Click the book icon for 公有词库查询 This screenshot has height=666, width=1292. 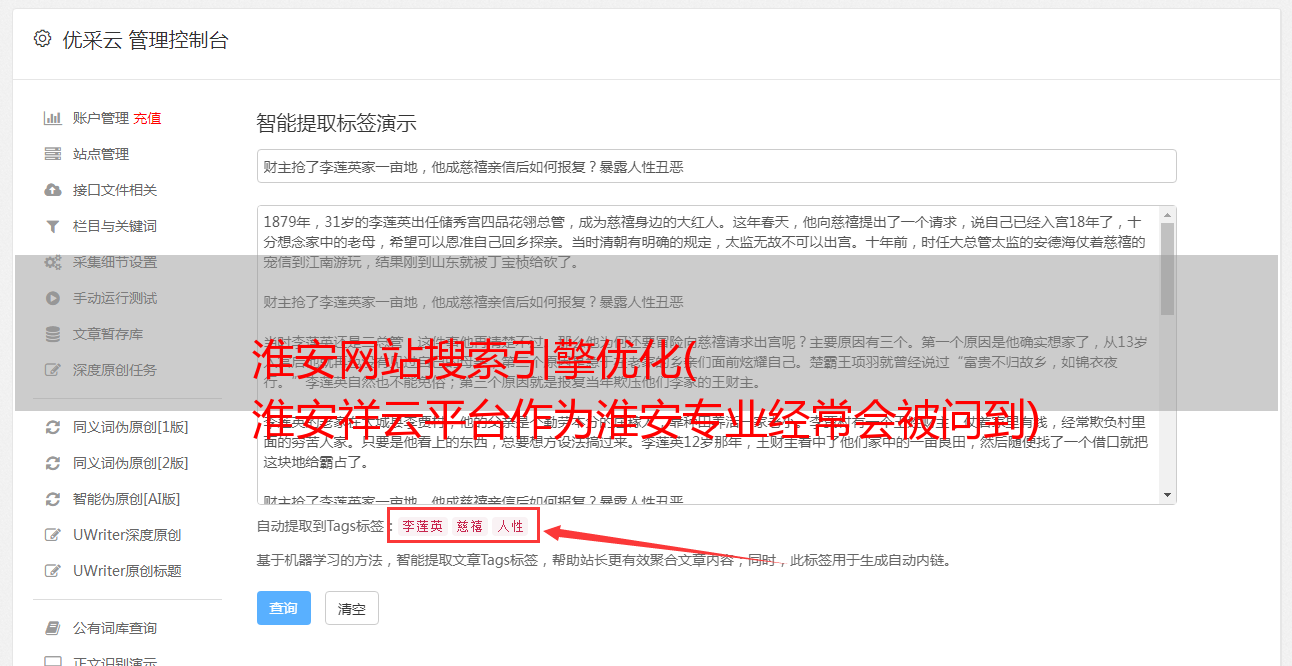(x=53, y=628)
